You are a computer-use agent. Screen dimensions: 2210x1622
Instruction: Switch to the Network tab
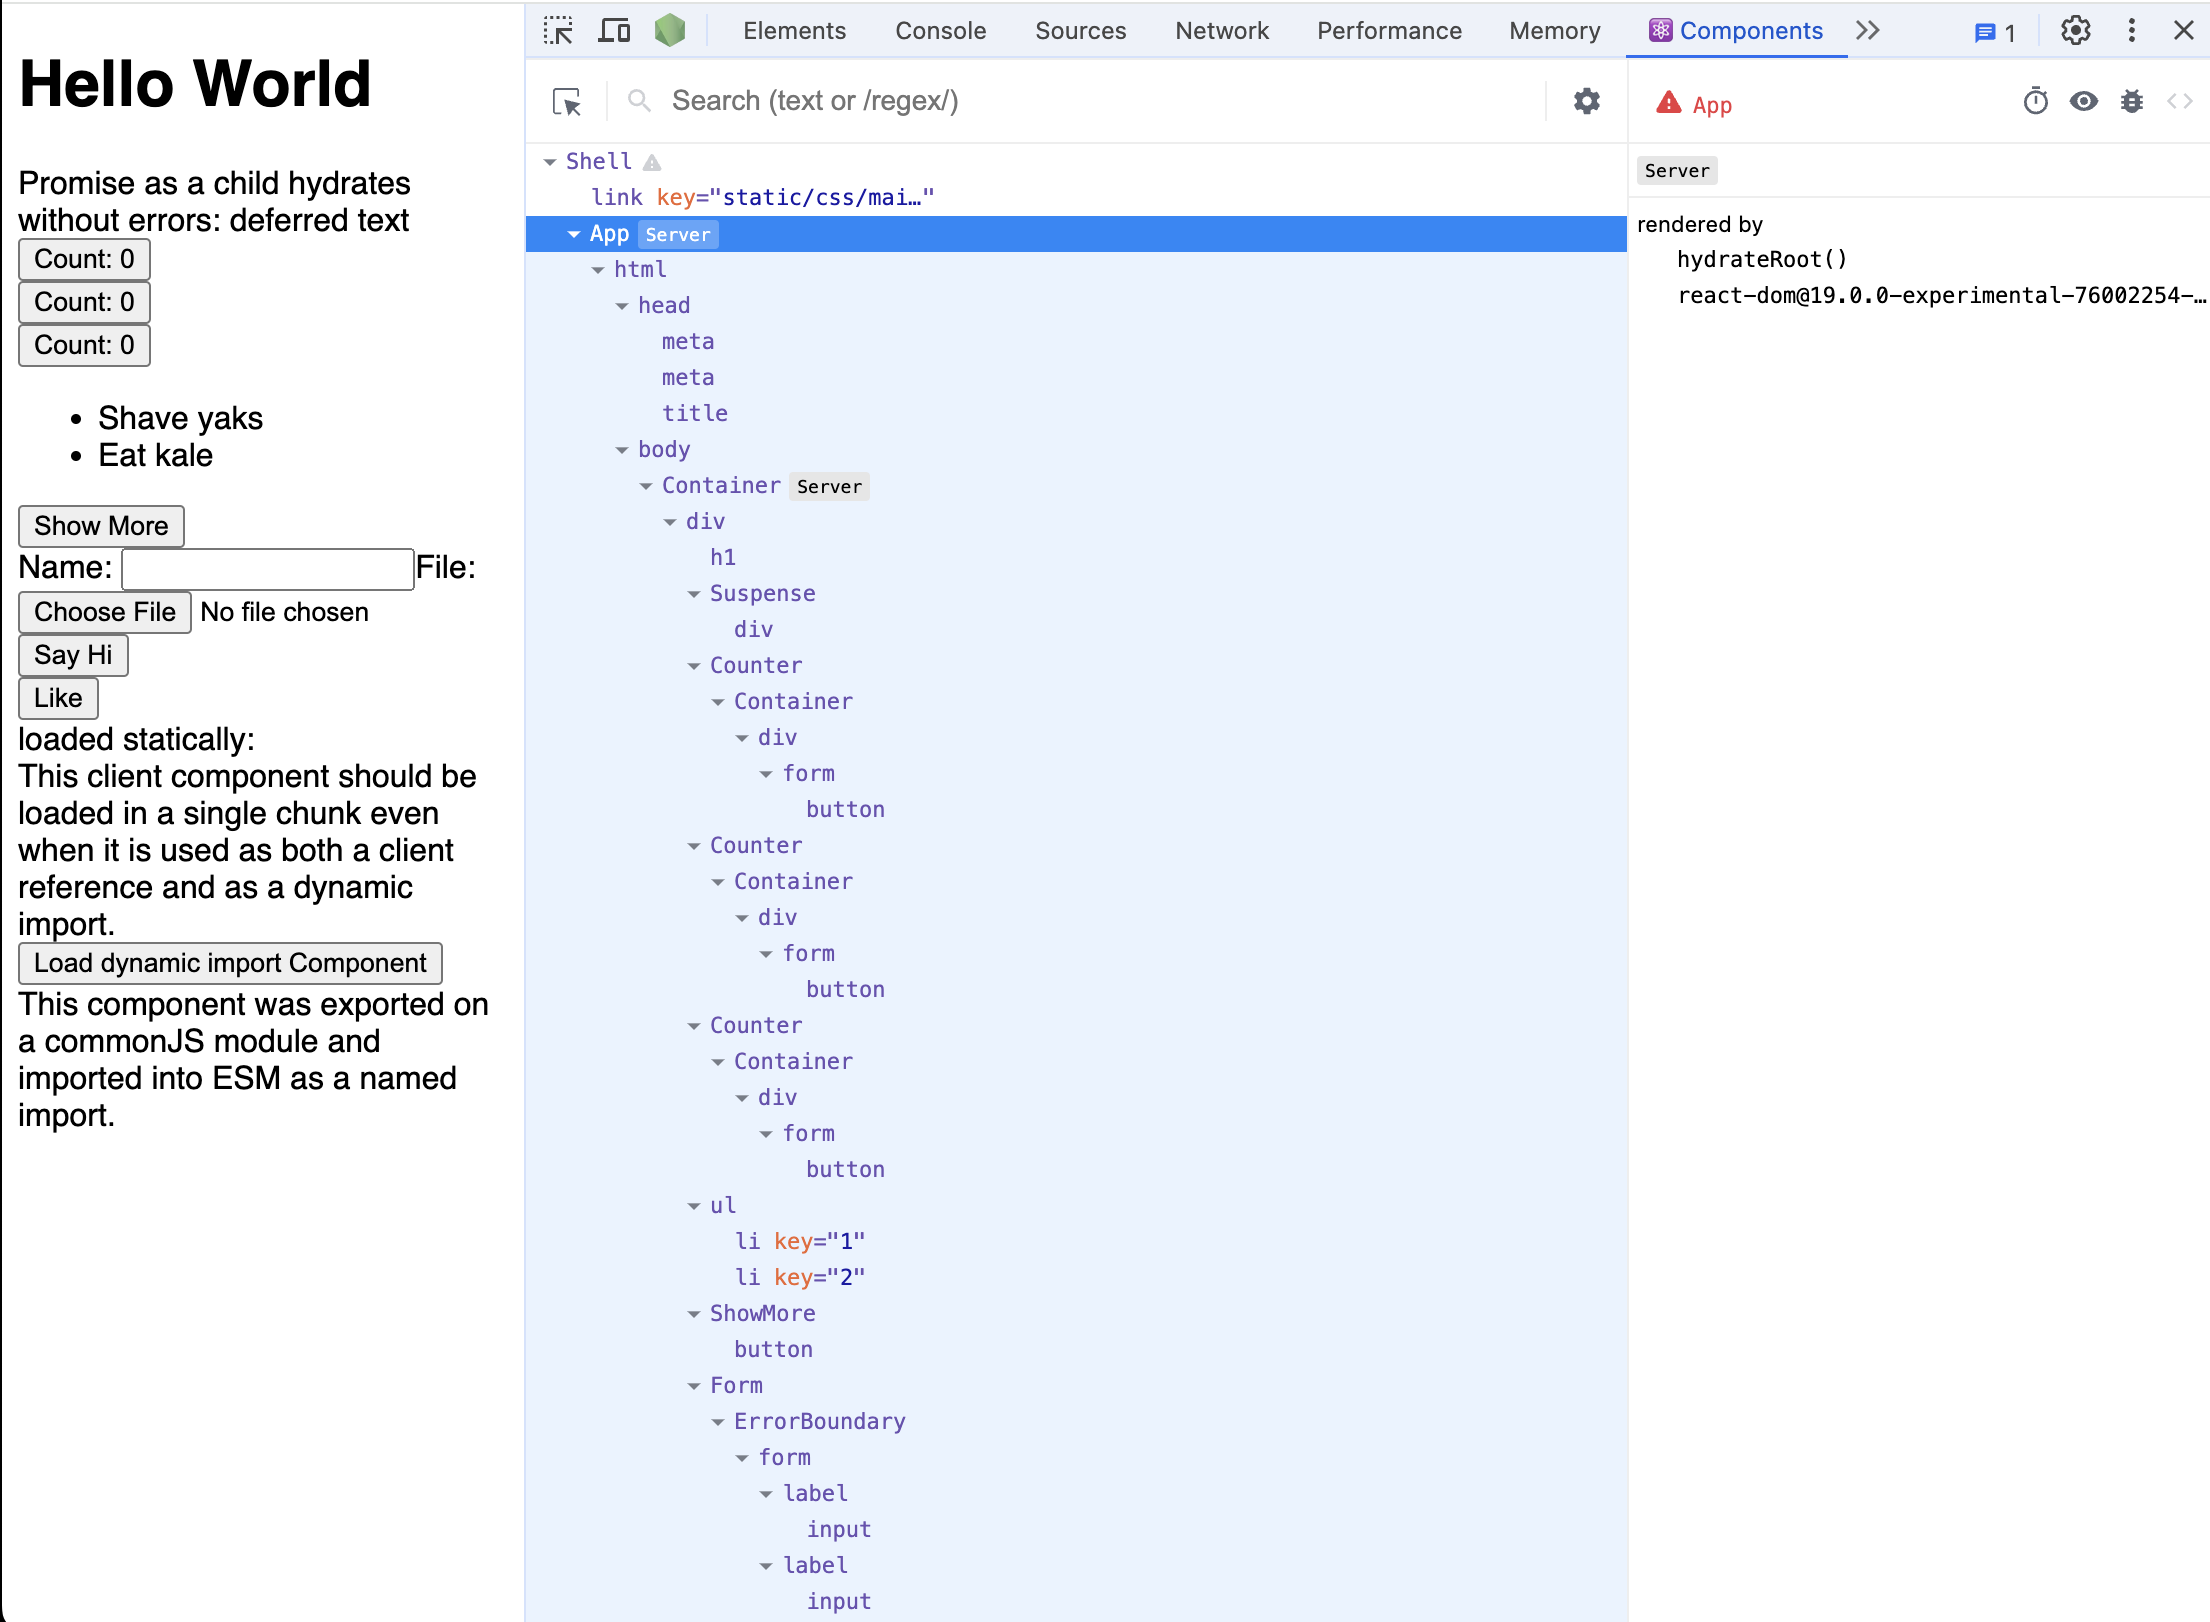coord(1221,31)
